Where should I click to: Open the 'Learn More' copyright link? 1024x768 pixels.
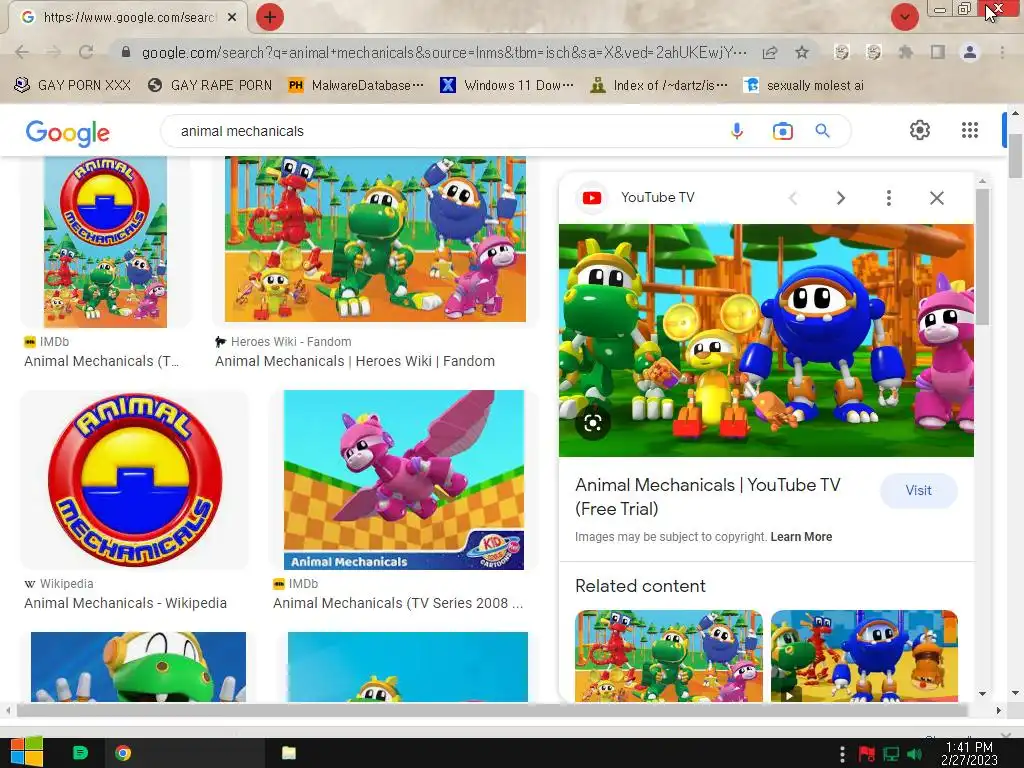[801, 537]
